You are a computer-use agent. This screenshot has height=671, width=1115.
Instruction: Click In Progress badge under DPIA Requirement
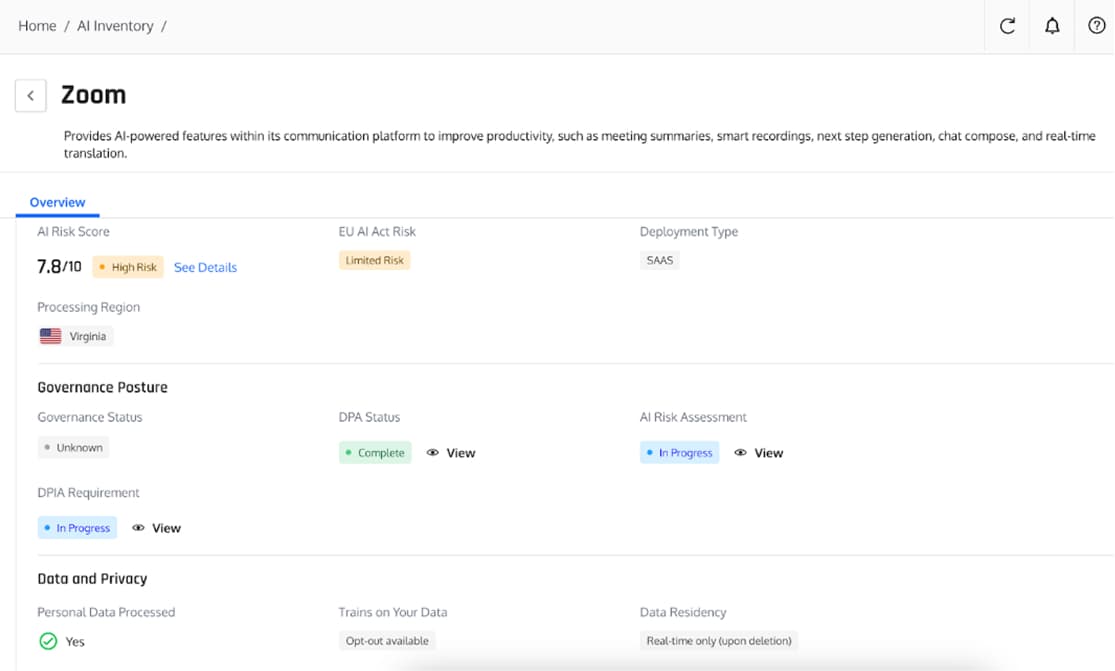[x=78, y=528]
